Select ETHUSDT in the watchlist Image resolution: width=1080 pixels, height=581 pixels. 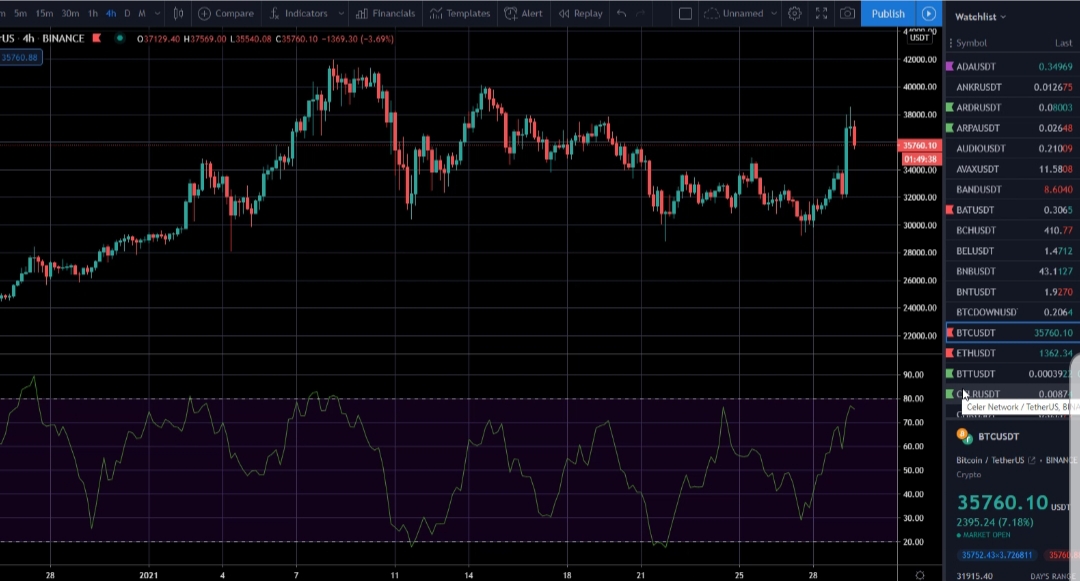1012,353
